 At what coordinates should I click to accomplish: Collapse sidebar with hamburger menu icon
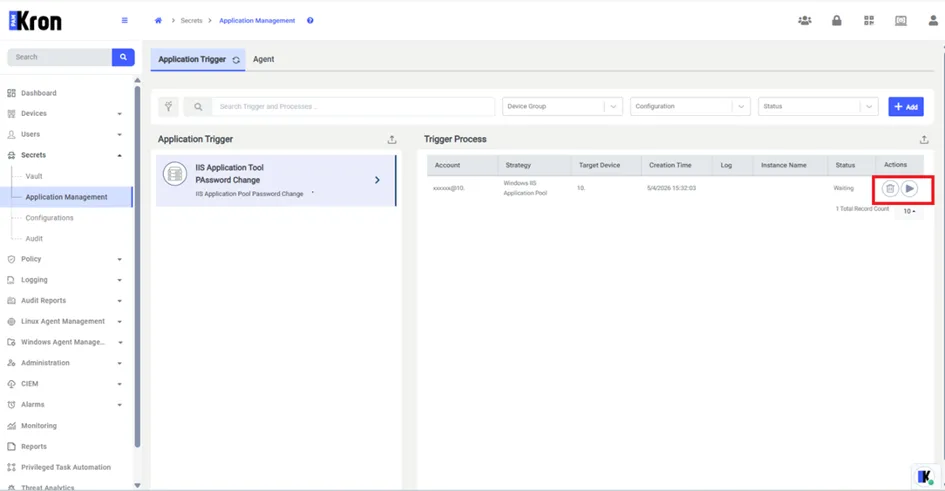125,20
